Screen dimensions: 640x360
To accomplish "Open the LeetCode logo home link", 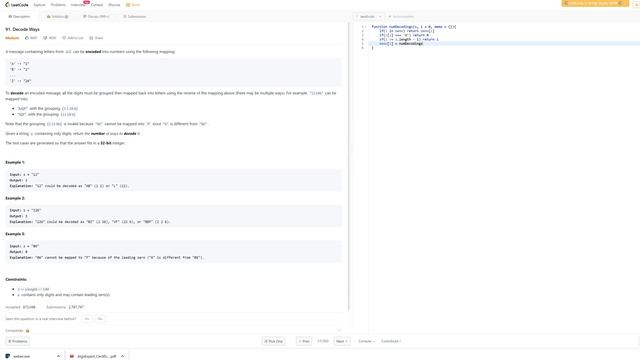I will (17, 5).
